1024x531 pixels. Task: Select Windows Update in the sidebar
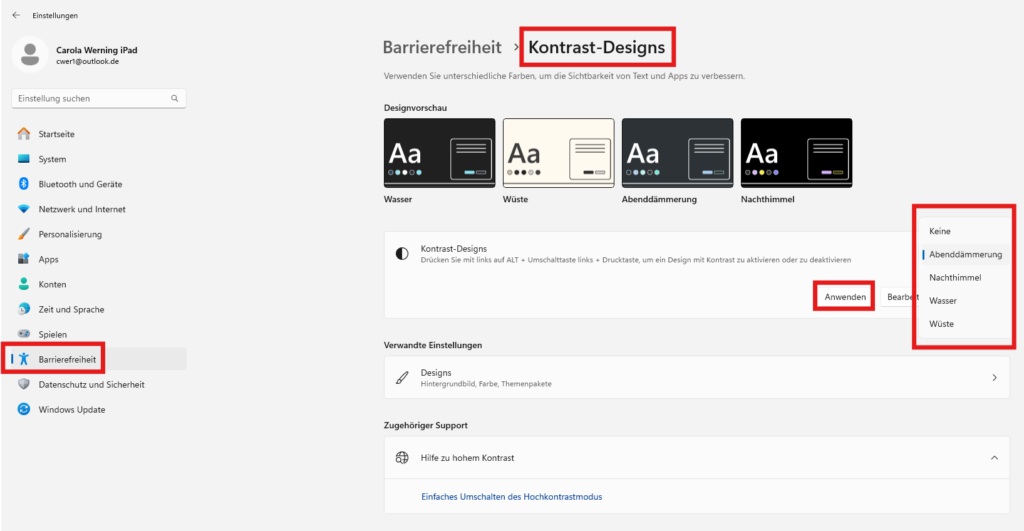[99, 410]
